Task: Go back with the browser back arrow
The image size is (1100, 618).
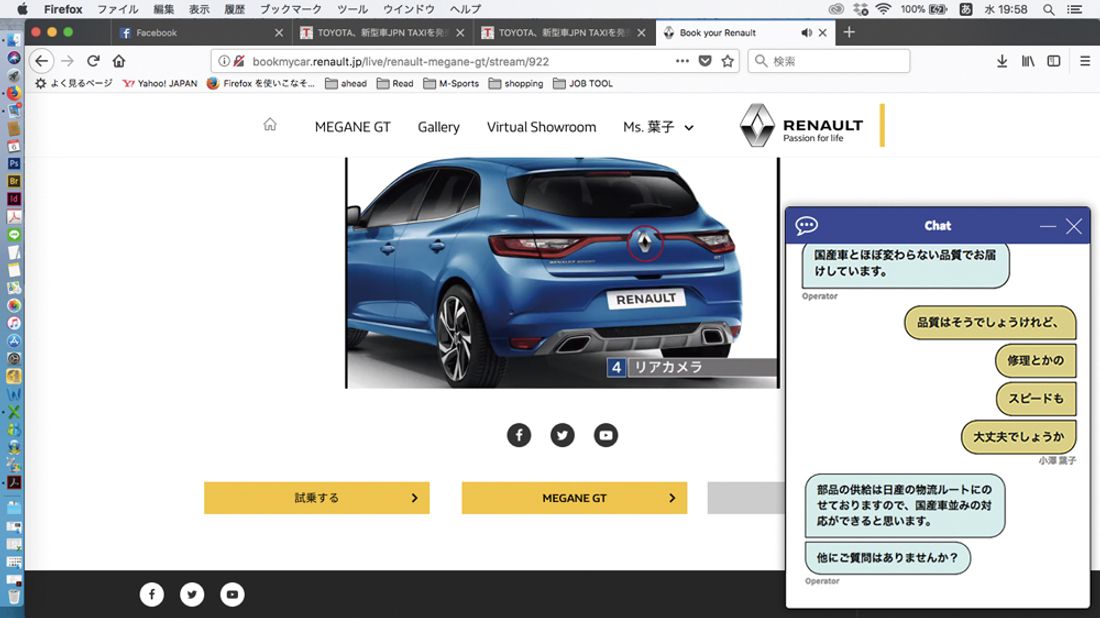Action: pyautogui.click(x=41, y=61)
